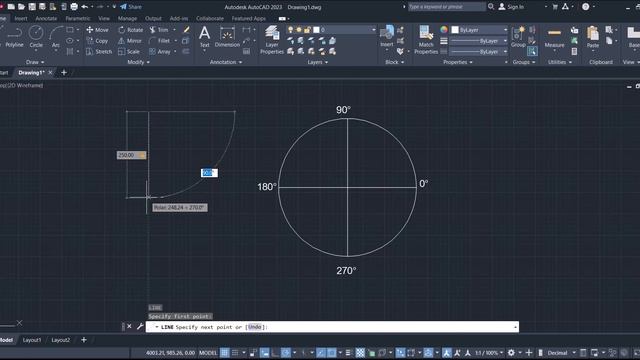The width and height of the screenshot is (640, 360).
Task: Add a new drawing tab with plus button
Action: (x=64, y=72)
